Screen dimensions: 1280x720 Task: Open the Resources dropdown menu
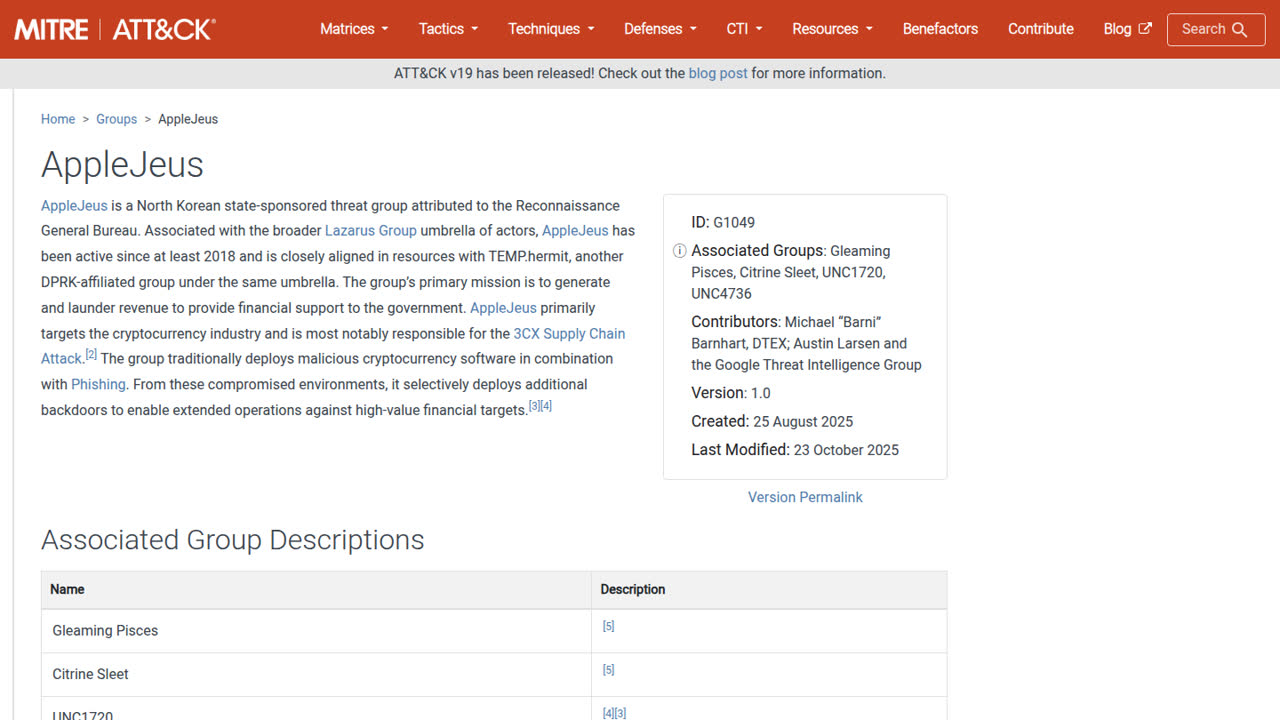point(832,29)
